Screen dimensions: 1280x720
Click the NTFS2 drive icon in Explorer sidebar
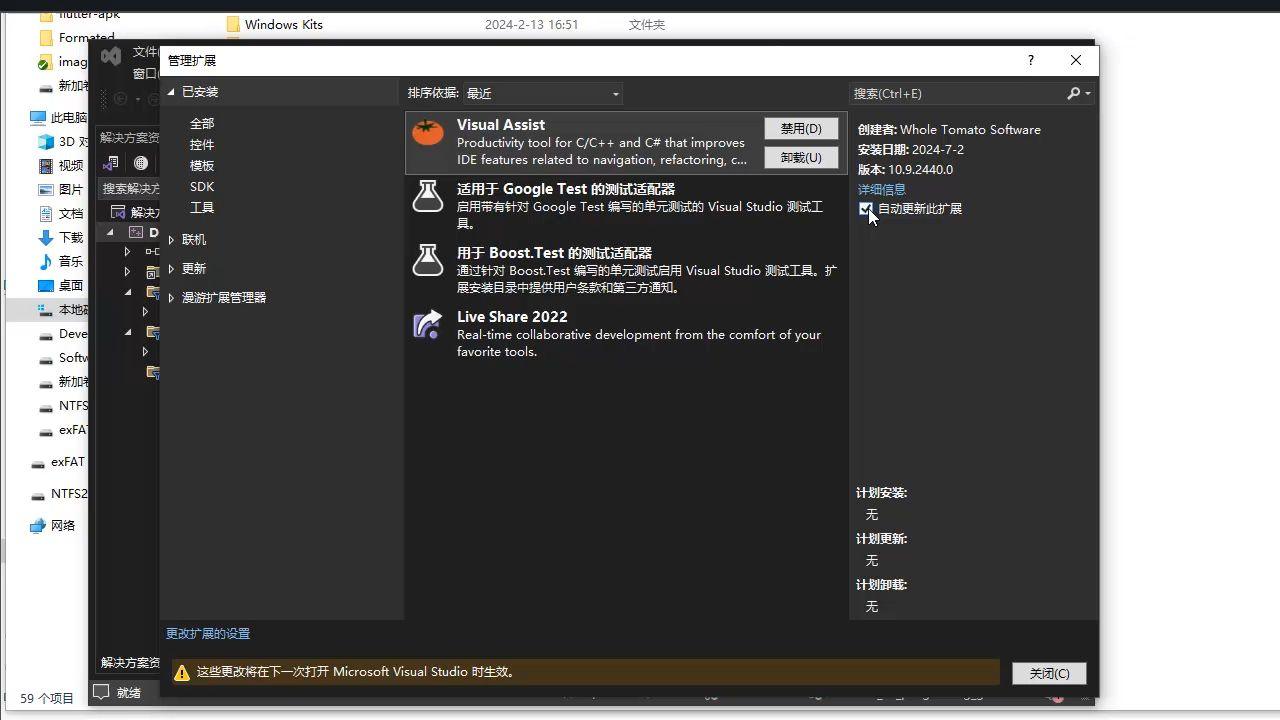[x=38, y=494]
